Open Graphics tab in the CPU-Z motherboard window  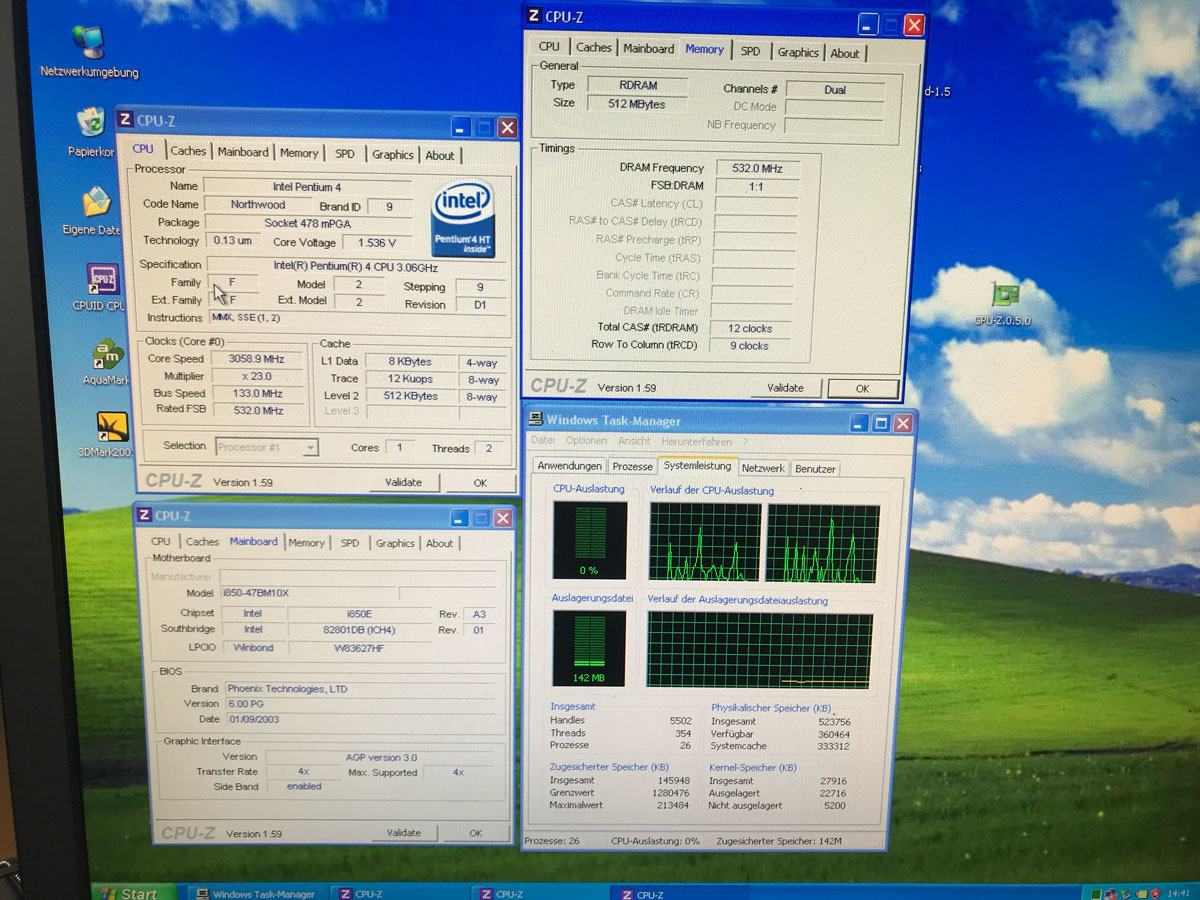coord(395,543)
